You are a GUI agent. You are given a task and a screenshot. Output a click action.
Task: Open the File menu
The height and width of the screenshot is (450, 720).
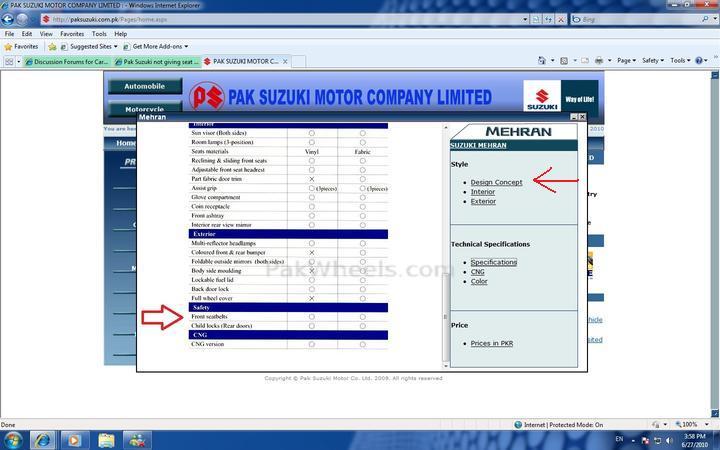point(9,34)
